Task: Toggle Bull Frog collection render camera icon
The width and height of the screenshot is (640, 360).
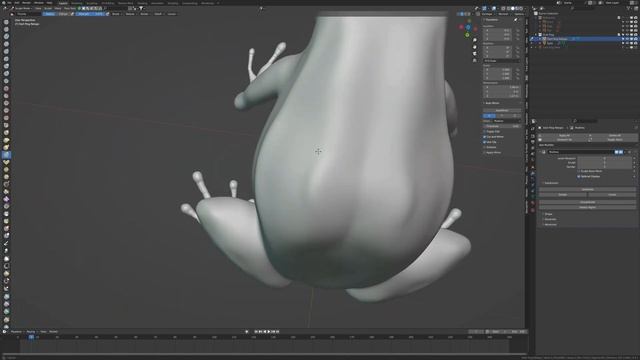Action: click(636, 35)
